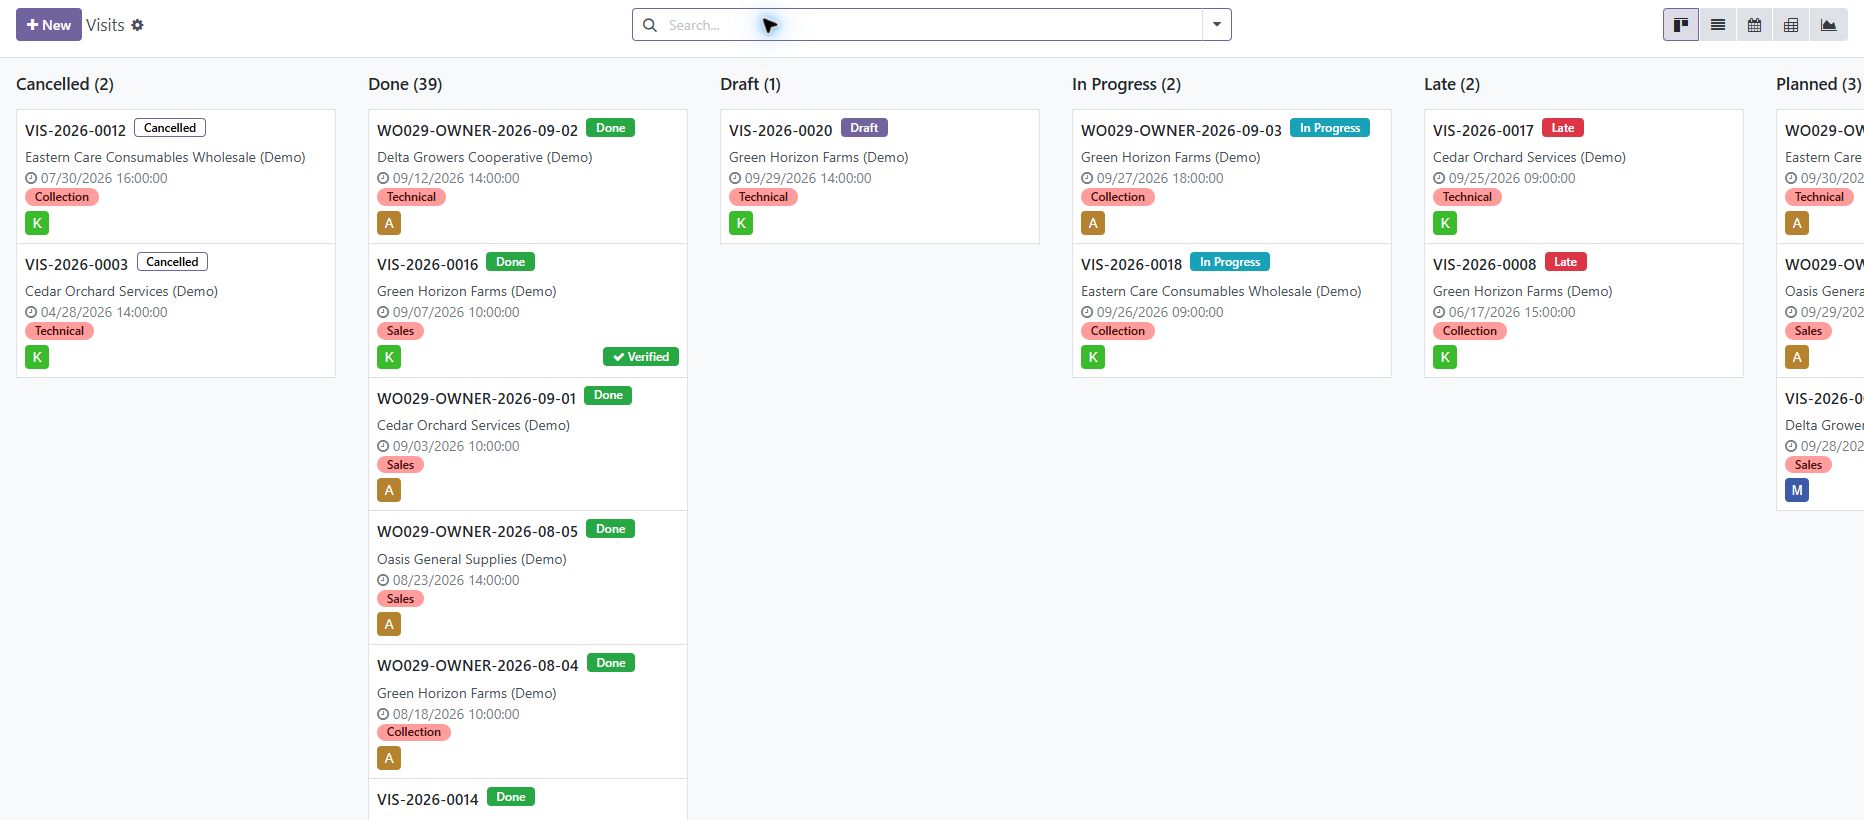Click A avatar on WO029-OWNER-2026-08-05 card
The height and width of the screenshot is (820, 1864).
click(389, 624)
